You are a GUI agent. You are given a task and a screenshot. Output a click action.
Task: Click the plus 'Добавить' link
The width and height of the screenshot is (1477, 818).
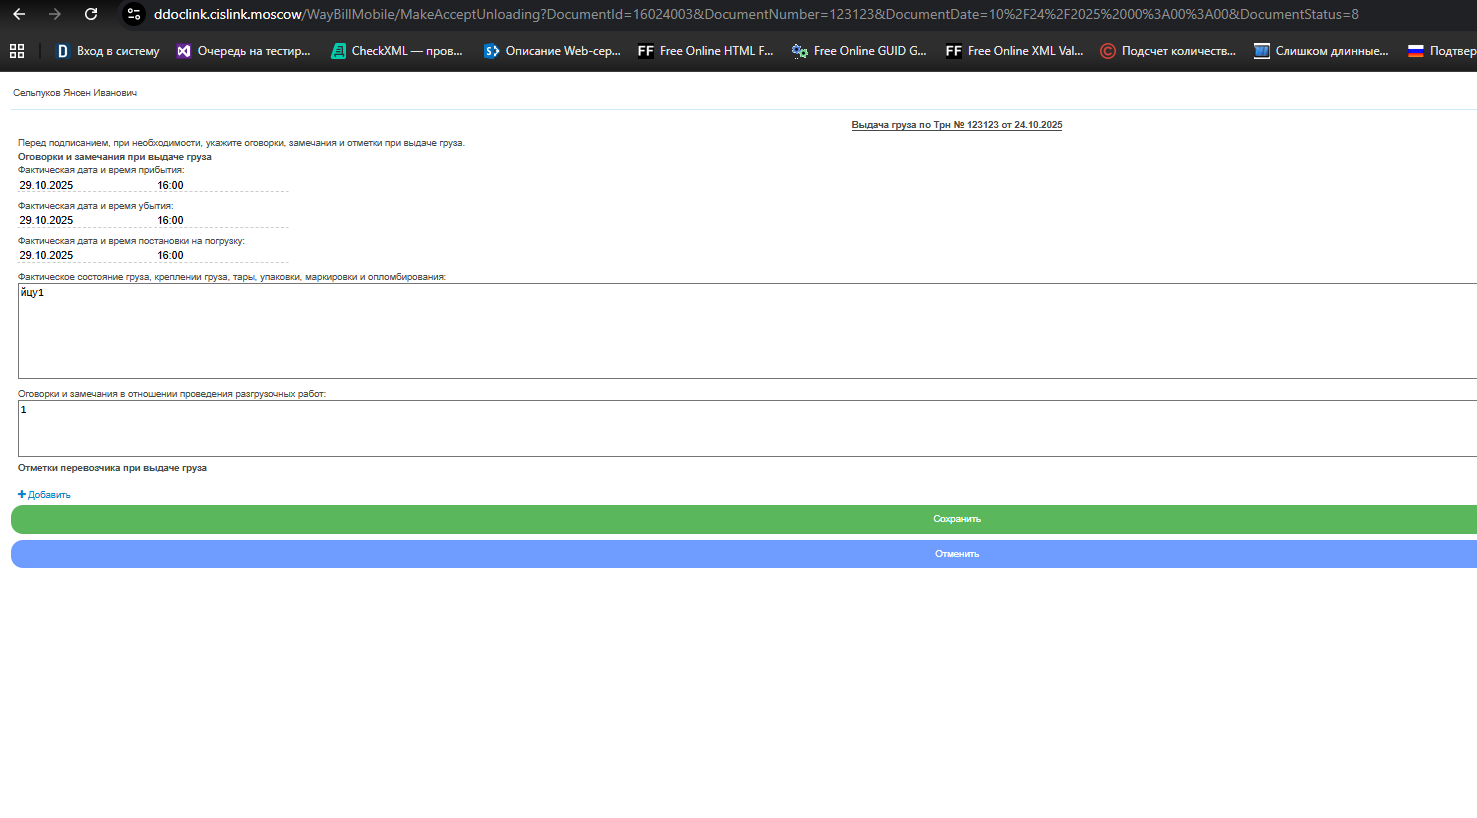coord(44,495)
